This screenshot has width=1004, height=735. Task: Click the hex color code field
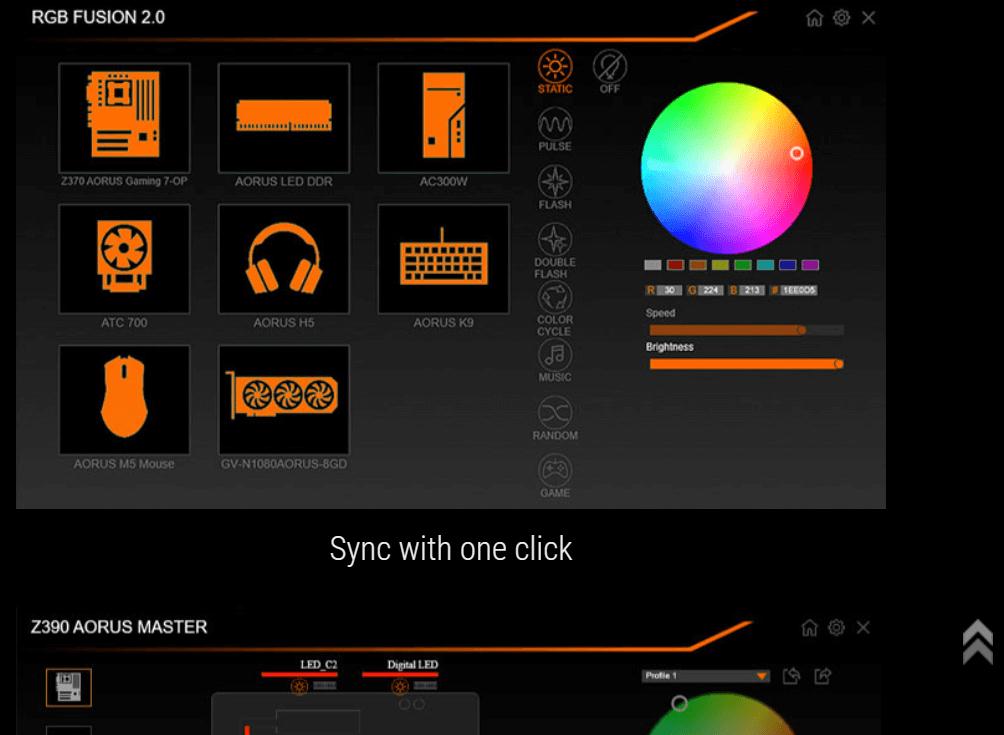pos(799,291)
